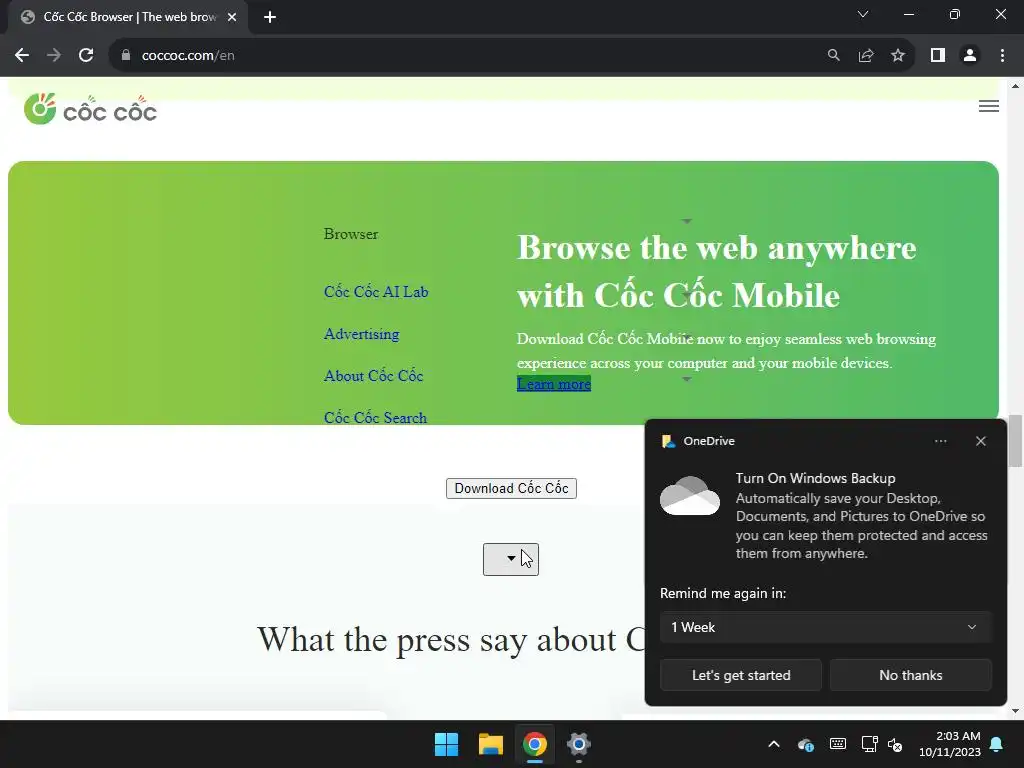Open the Windows Start menu
This screenshot has height=768, width=1024.
pos(447,744)
